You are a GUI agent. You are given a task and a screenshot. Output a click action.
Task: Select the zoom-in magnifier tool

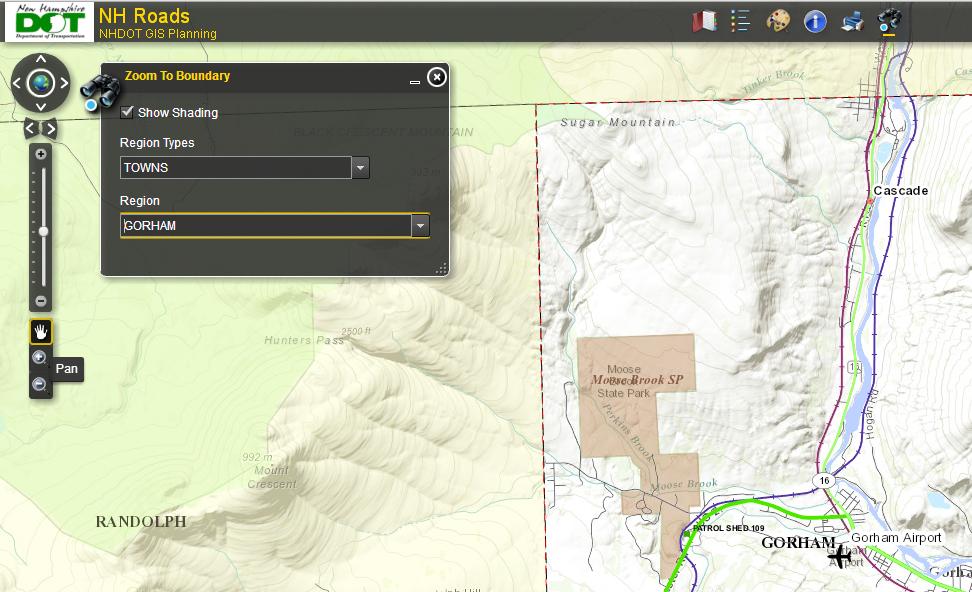point(39,358)
